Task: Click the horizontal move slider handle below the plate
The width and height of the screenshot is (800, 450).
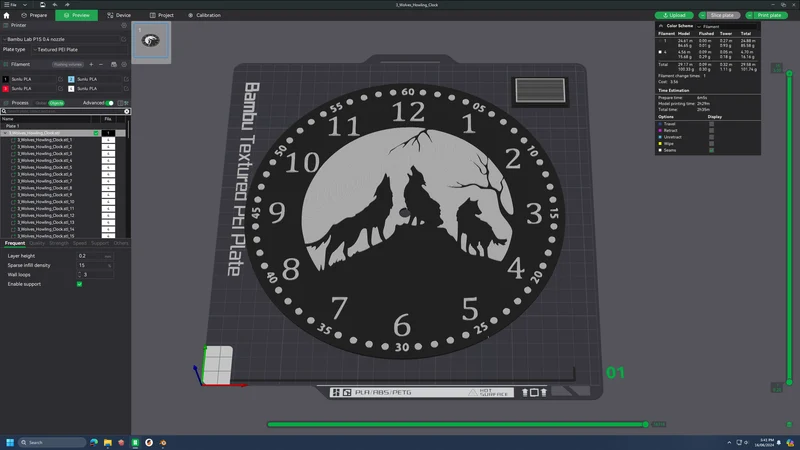Action: tap(645, 424)
